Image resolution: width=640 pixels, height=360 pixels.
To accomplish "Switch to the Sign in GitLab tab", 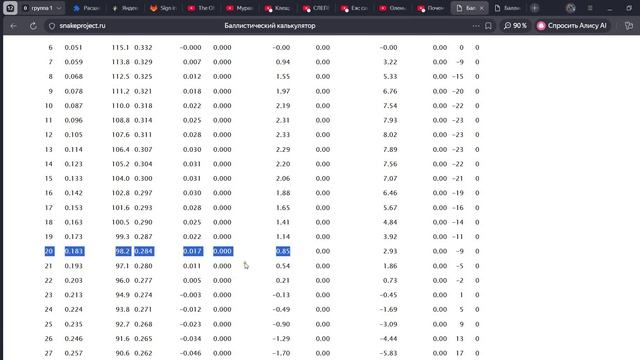I will [163, 8].
